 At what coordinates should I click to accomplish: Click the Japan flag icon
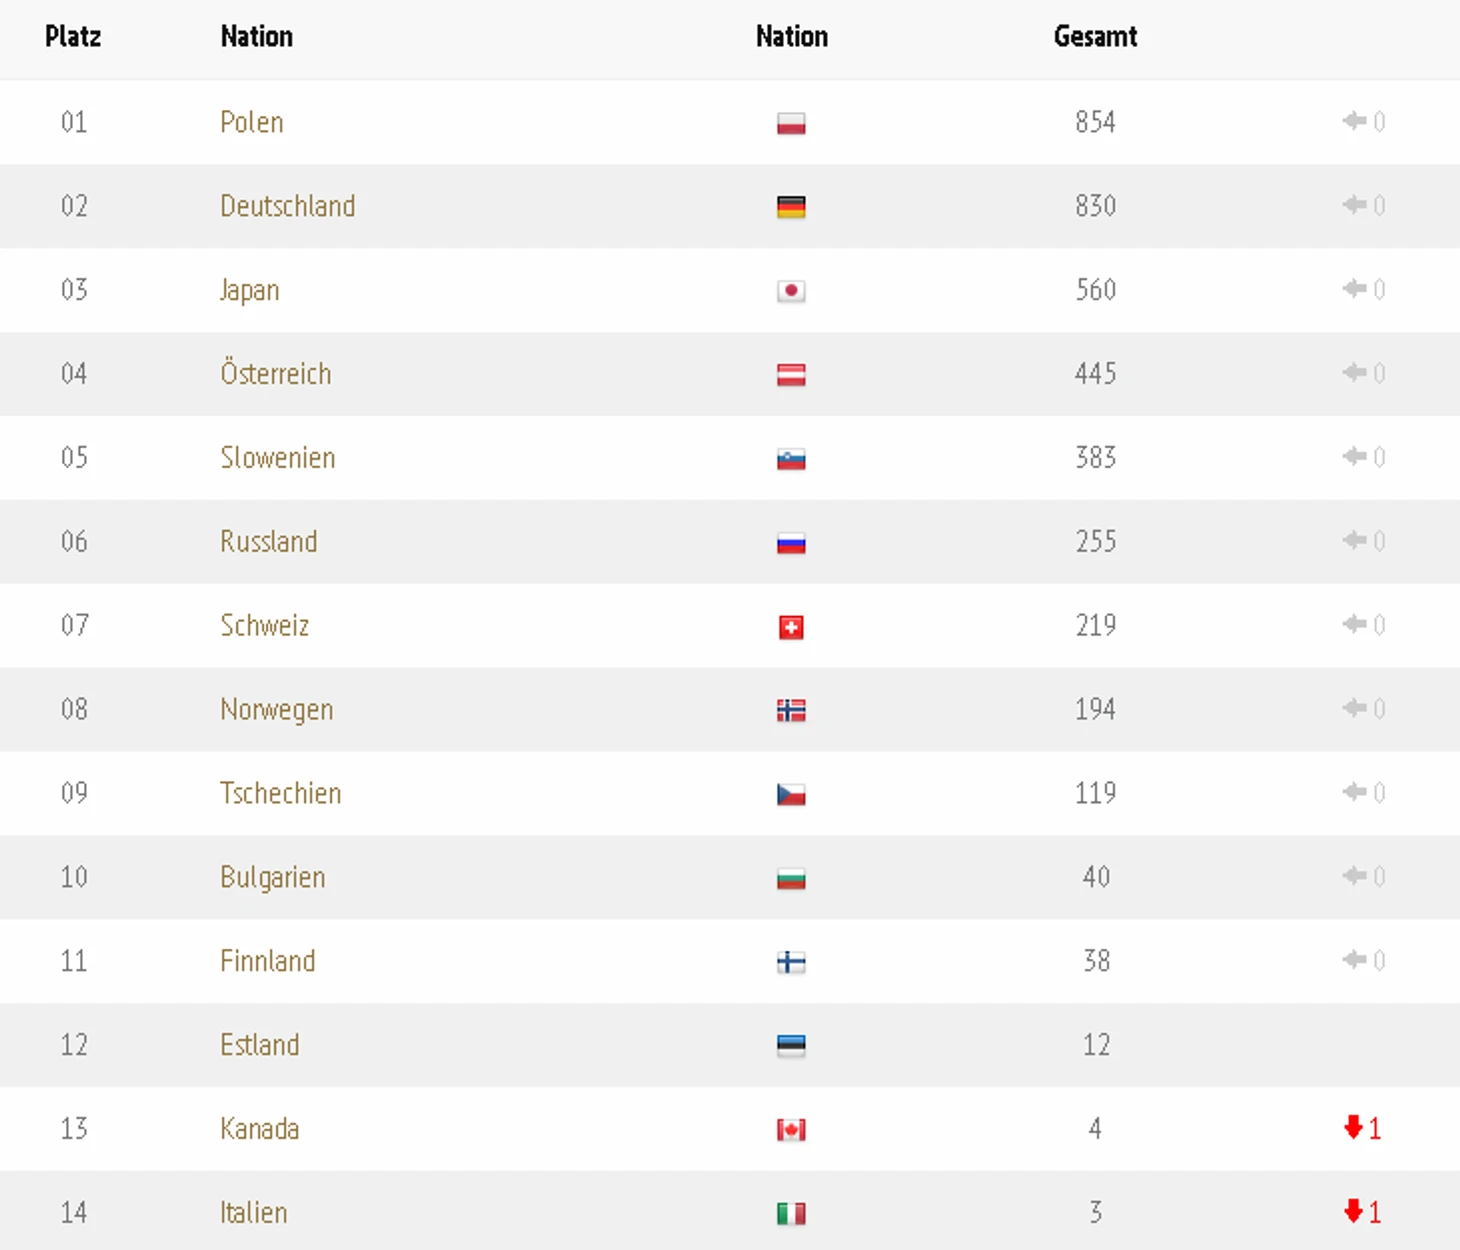coord(791,291)
